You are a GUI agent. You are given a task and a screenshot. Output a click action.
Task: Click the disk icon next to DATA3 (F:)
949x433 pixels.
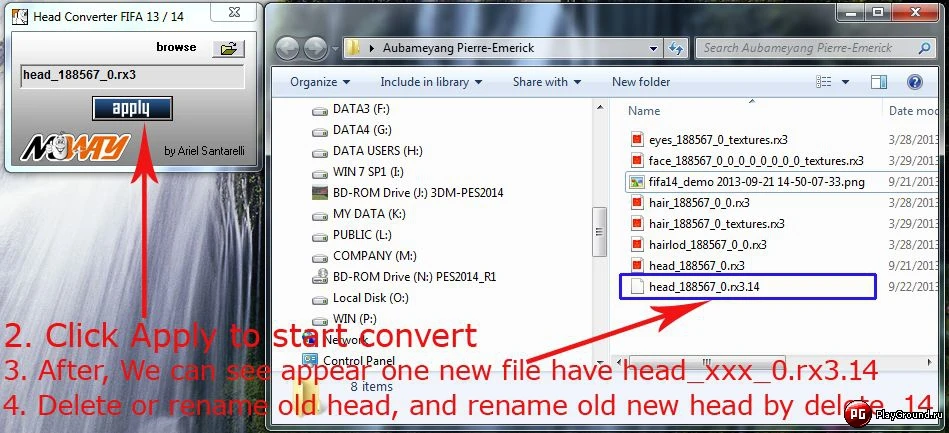[319, 110]
